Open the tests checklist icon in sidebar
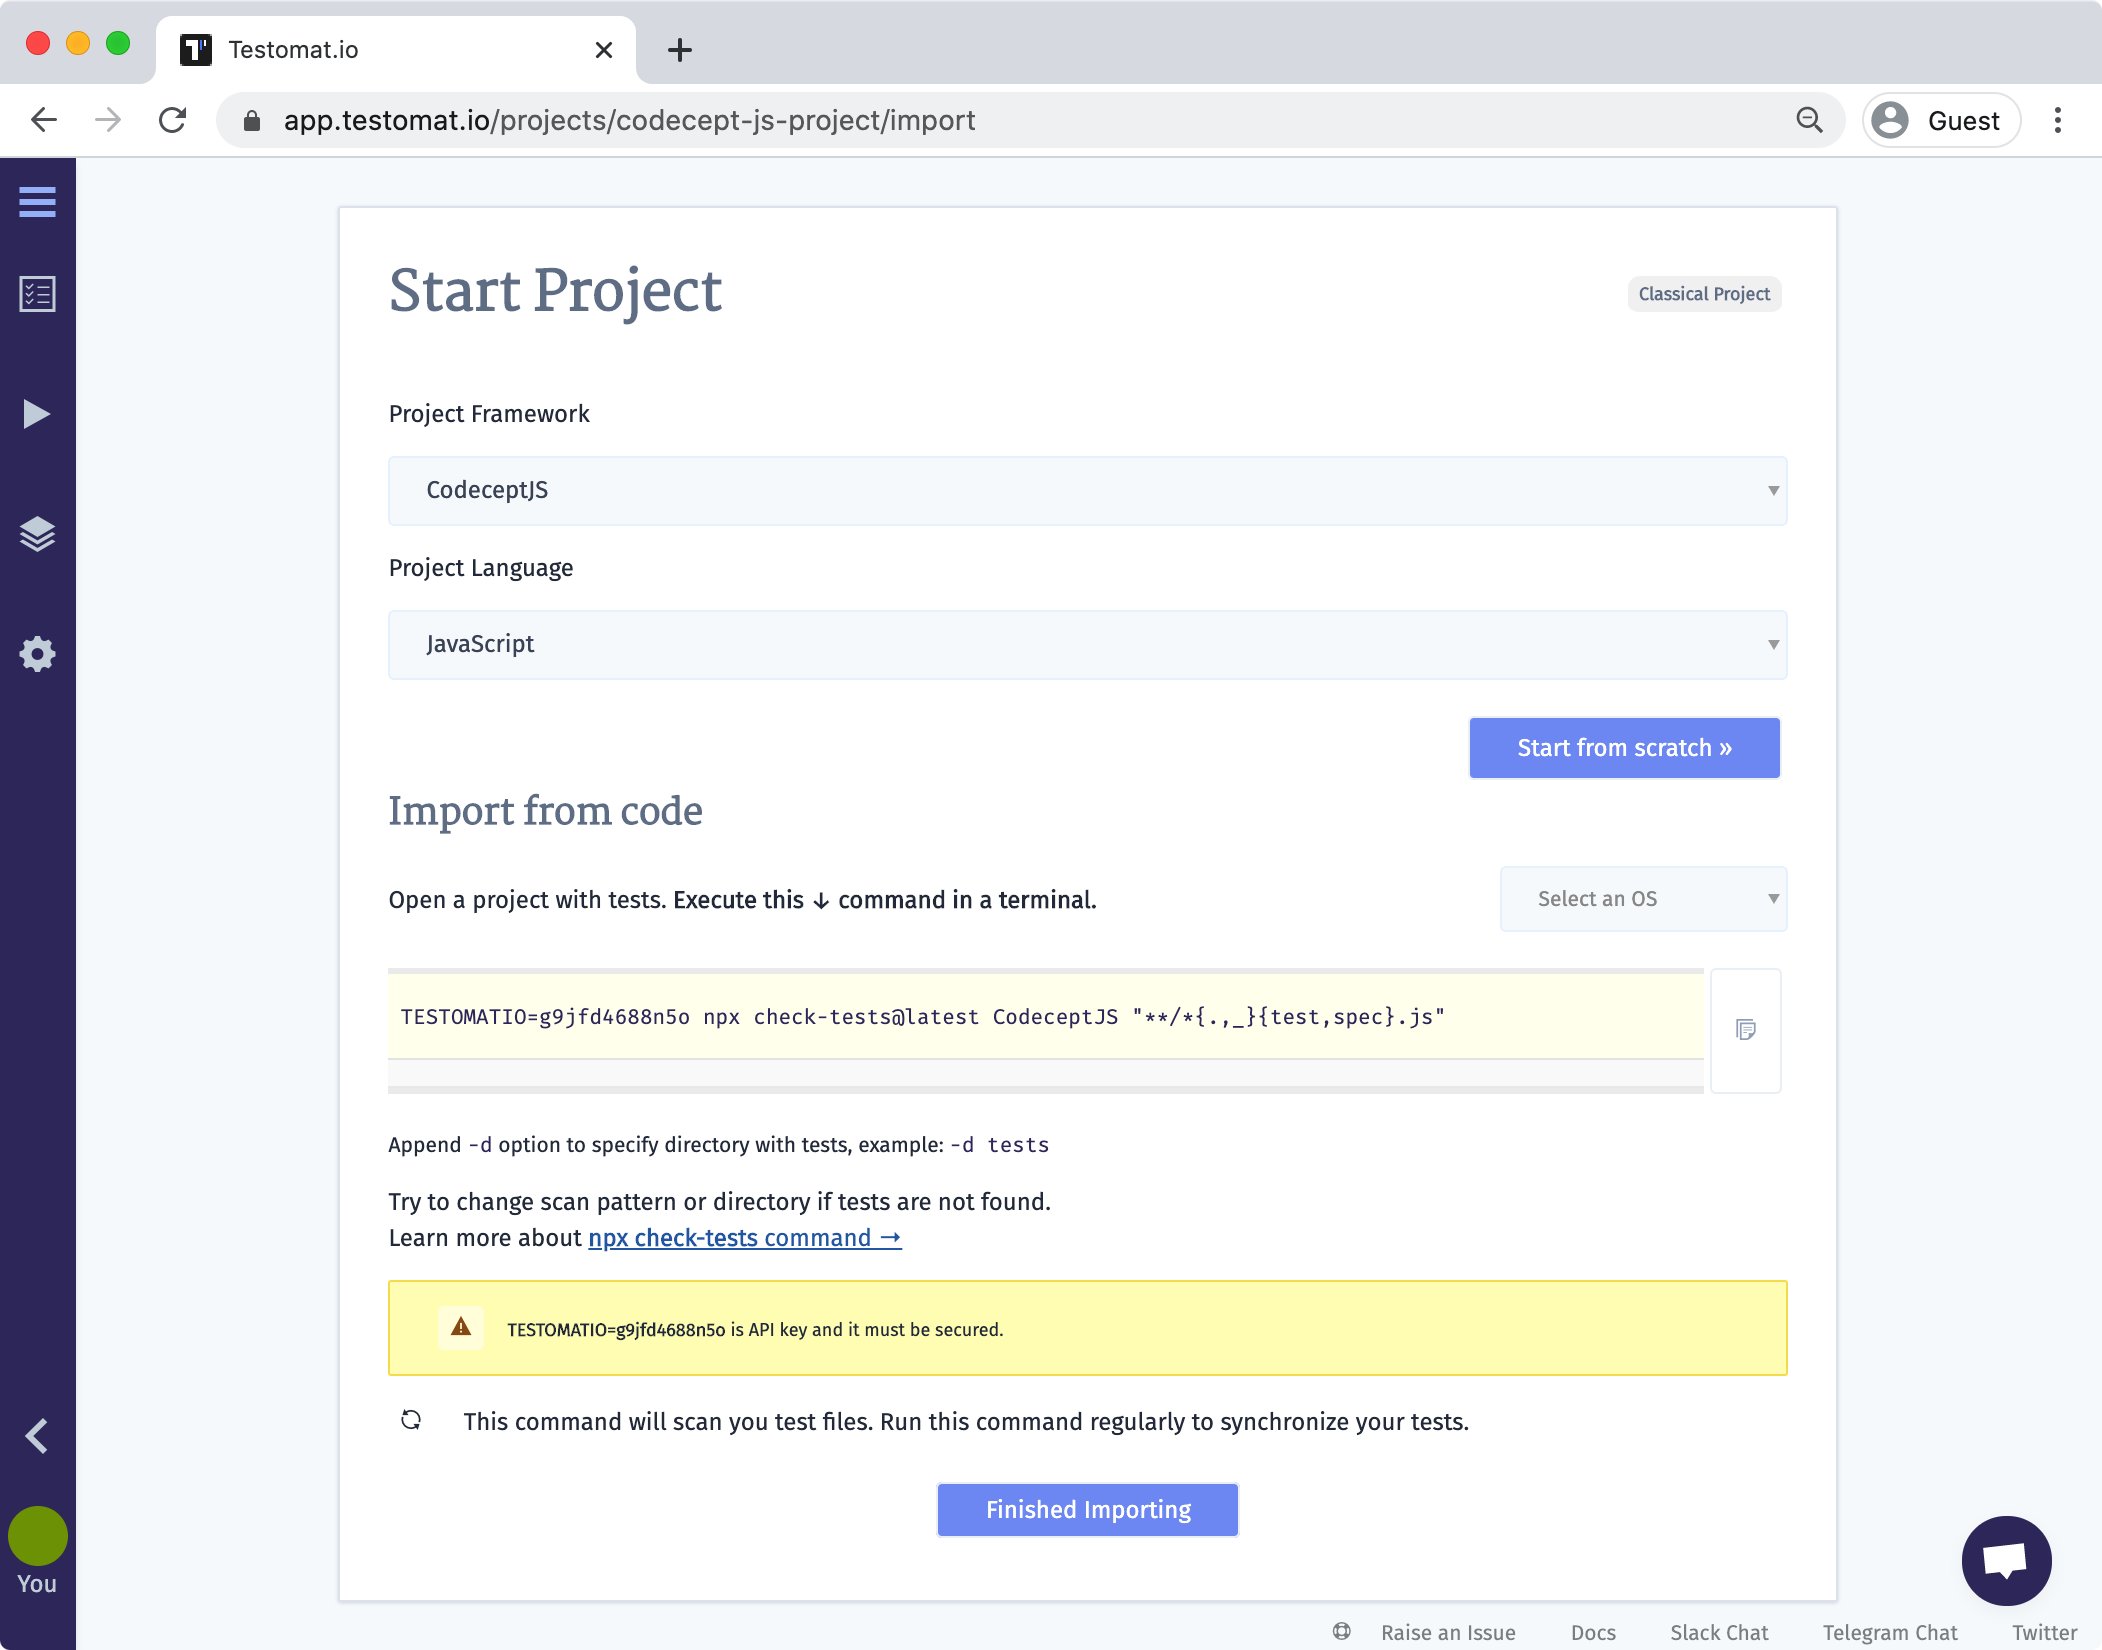 click(37, 294)
